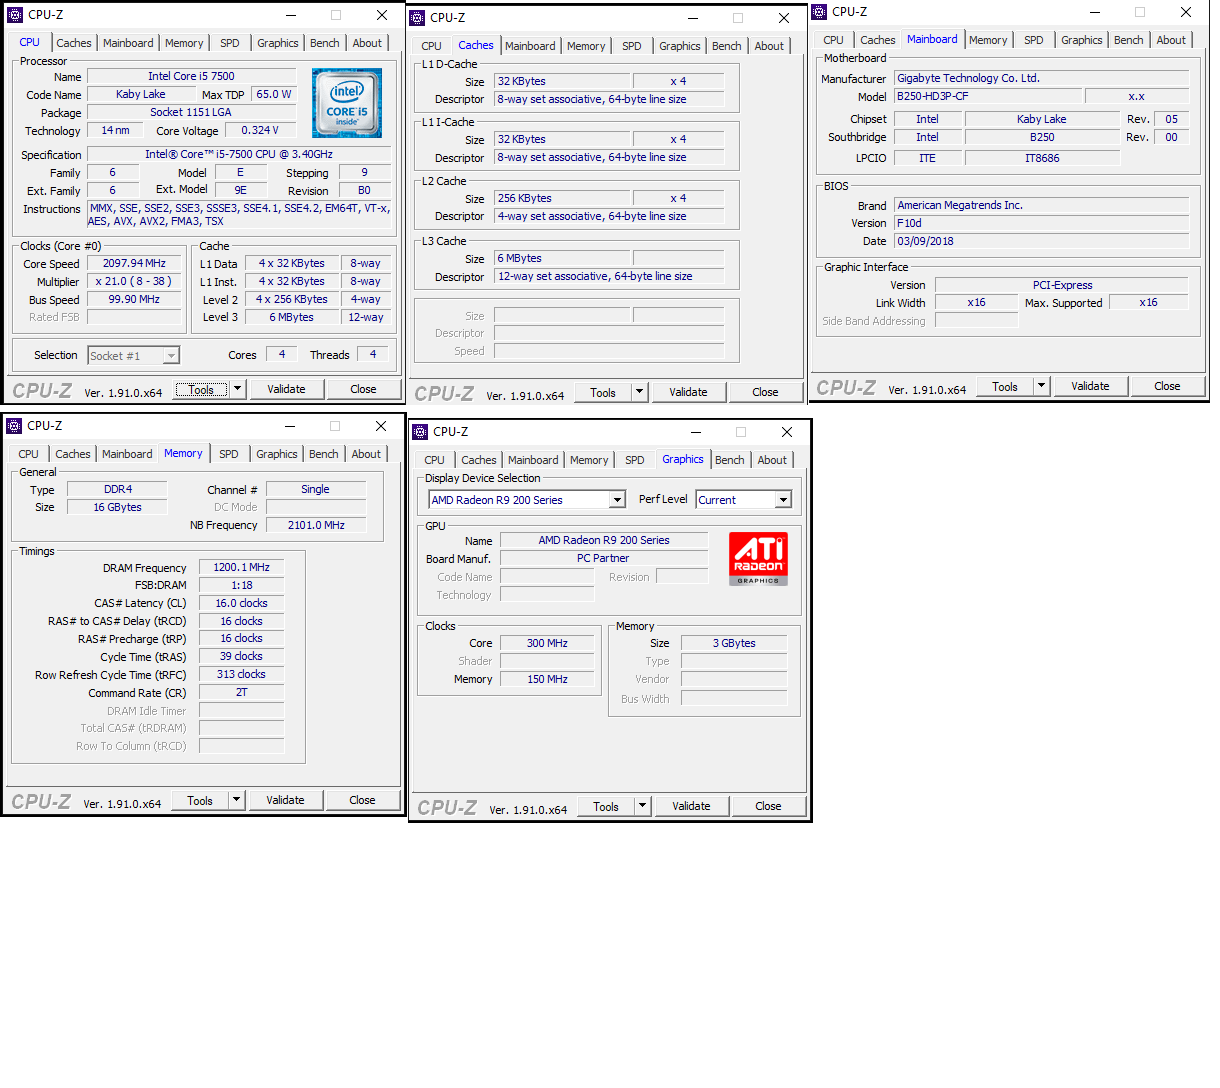Expand Tools dropdown arrow in Caches window
This screenshot has height=1088, width=1220.
[640, 392]
